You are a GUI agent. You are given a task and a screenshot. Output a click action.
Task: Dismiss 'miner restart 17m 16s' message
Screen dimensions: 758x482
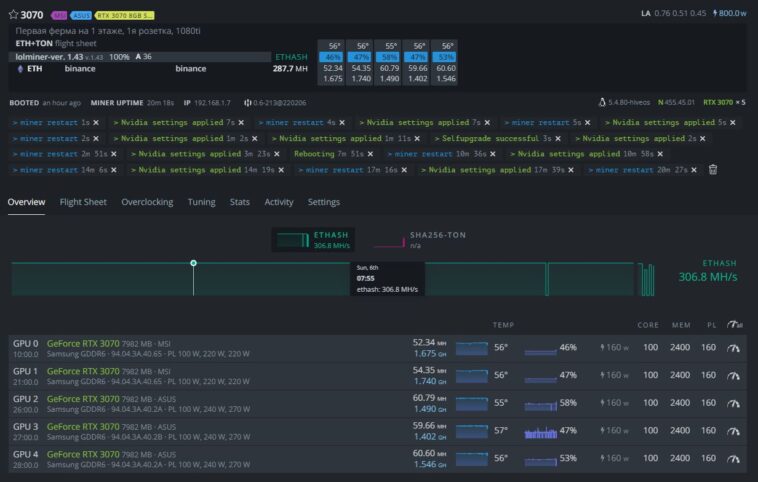[x=404, y=170]
